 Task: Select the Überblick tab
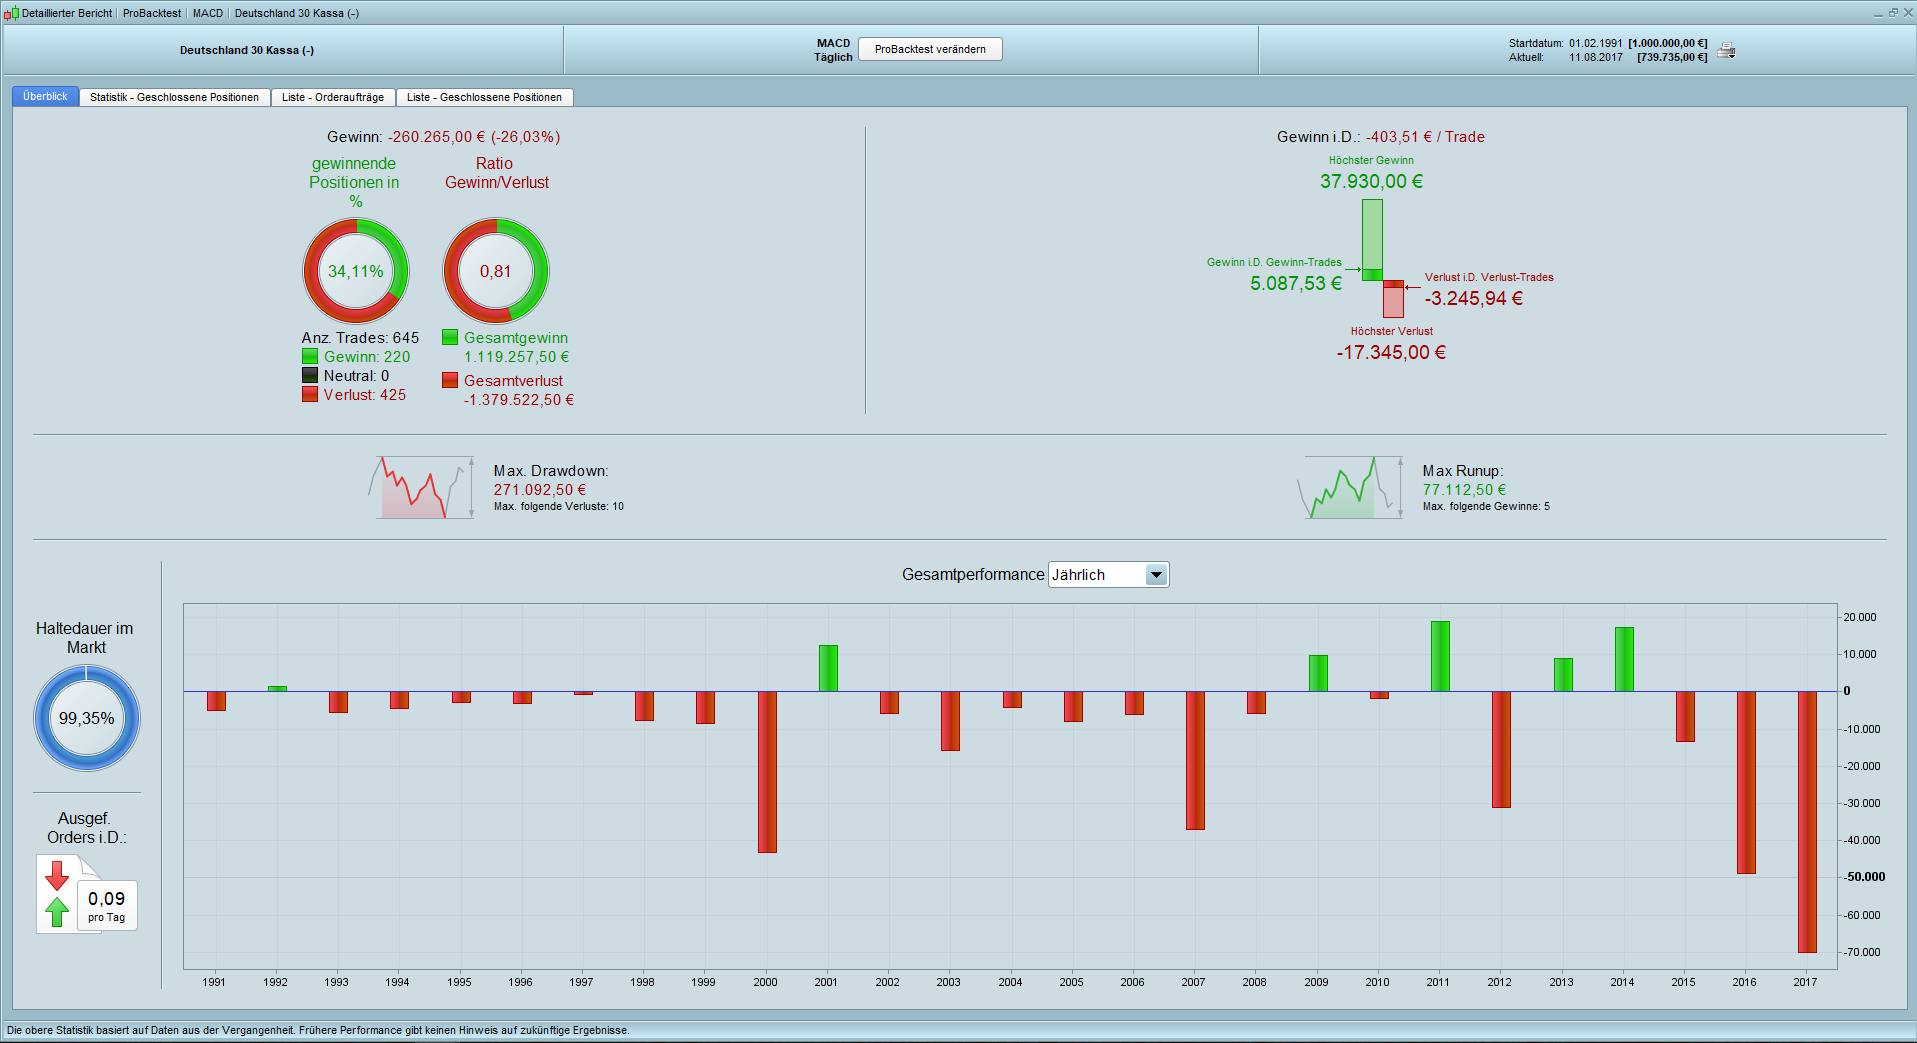point(45,97)
